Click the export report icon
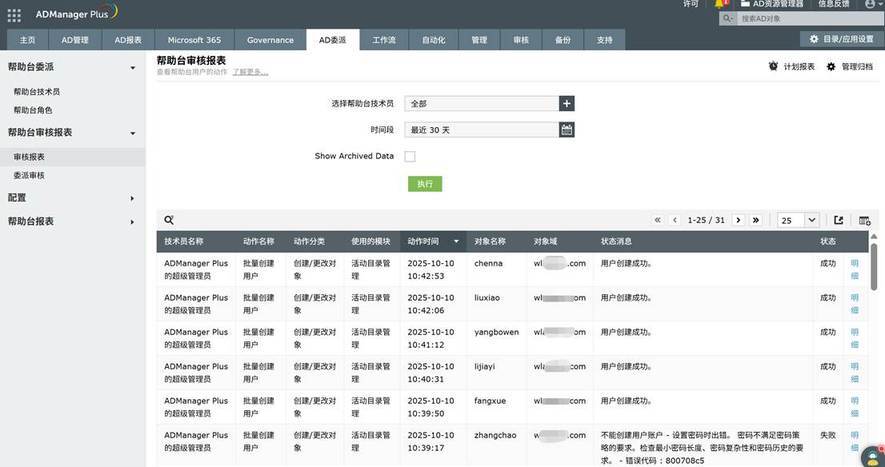 click(x=839, y=220)
